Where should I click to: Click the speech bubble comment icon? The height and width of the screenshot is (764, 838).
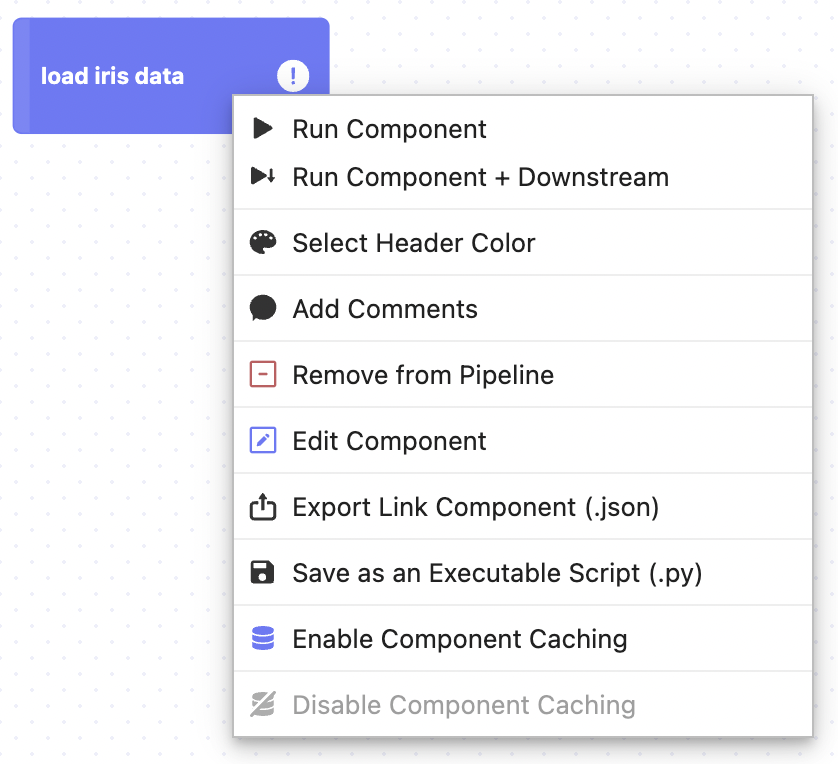point(262,309)
